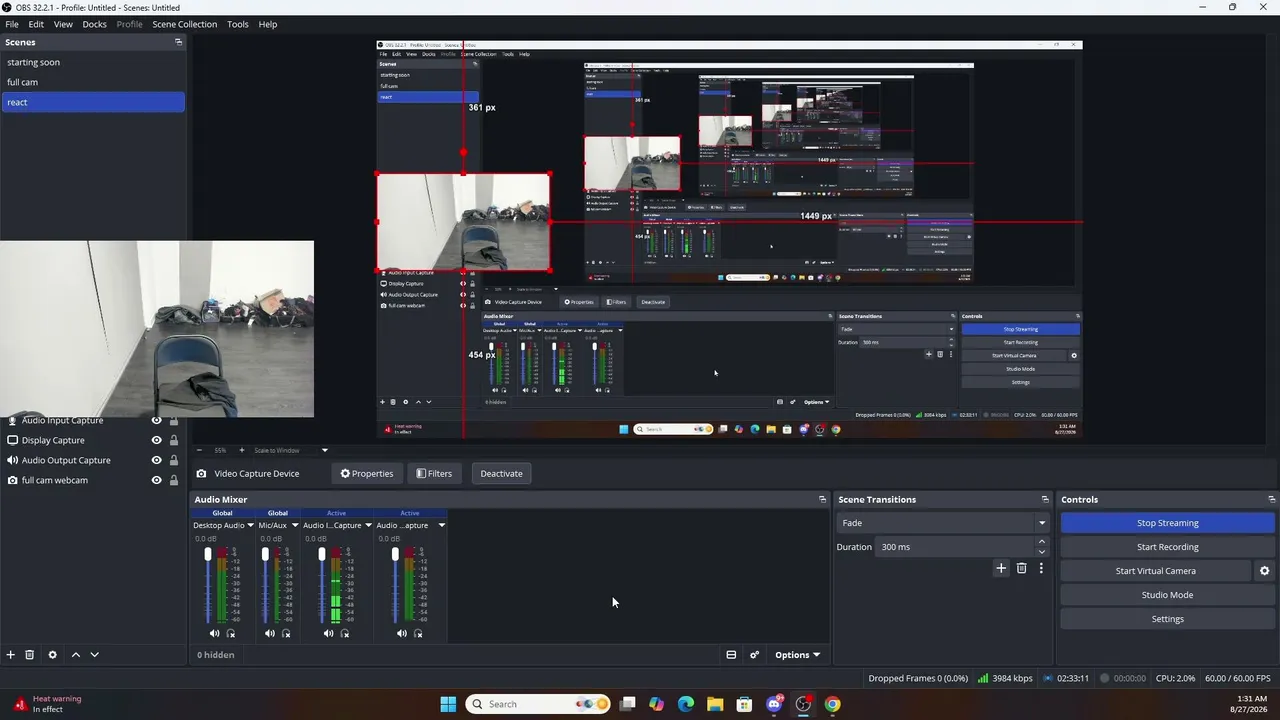This screenshot has width=1280, height=720.
Task: Click Start Virtual Camera button
Action: click(1155, 571)
